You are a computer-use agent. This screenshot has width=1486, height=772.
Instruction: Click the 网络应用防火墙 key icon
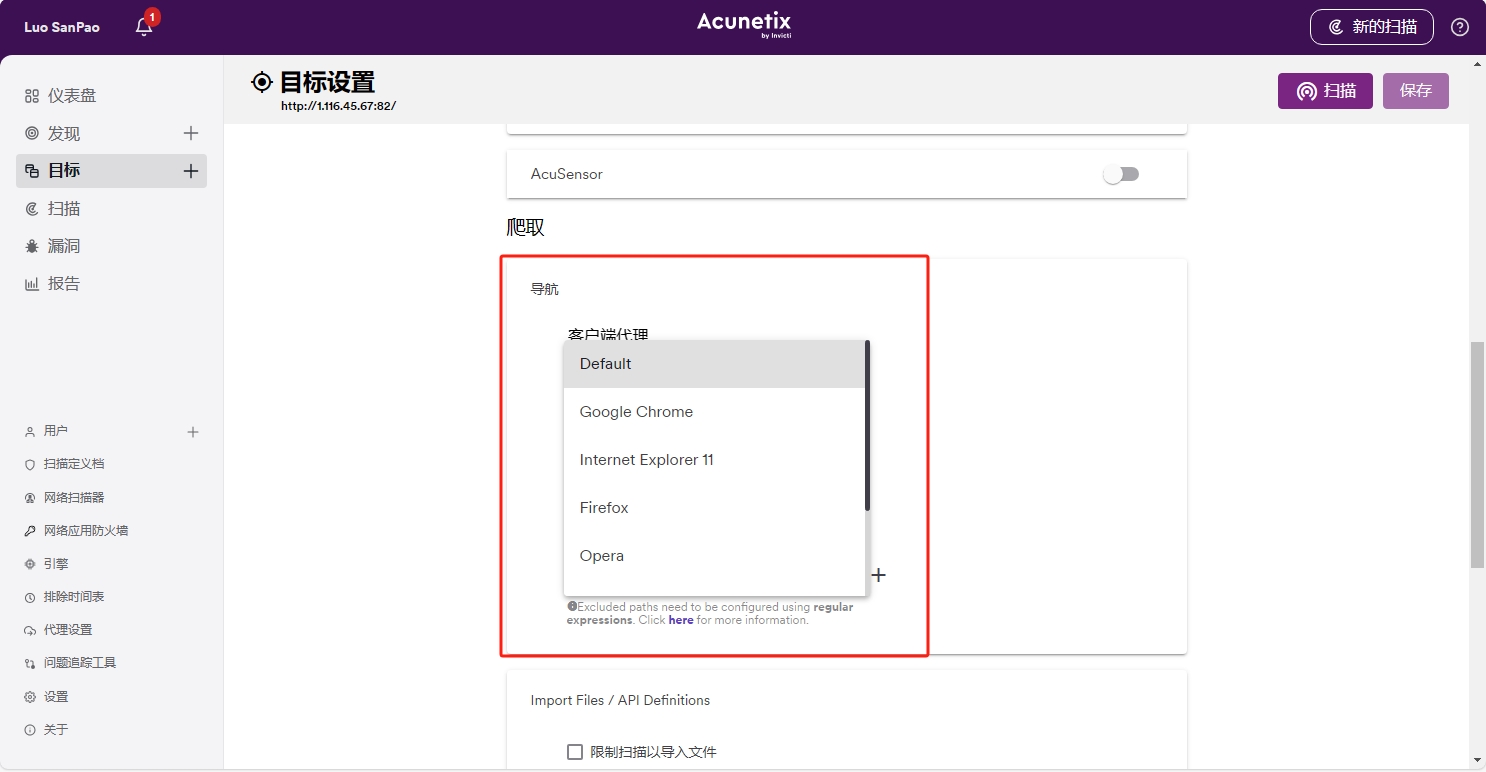point(30,531)
